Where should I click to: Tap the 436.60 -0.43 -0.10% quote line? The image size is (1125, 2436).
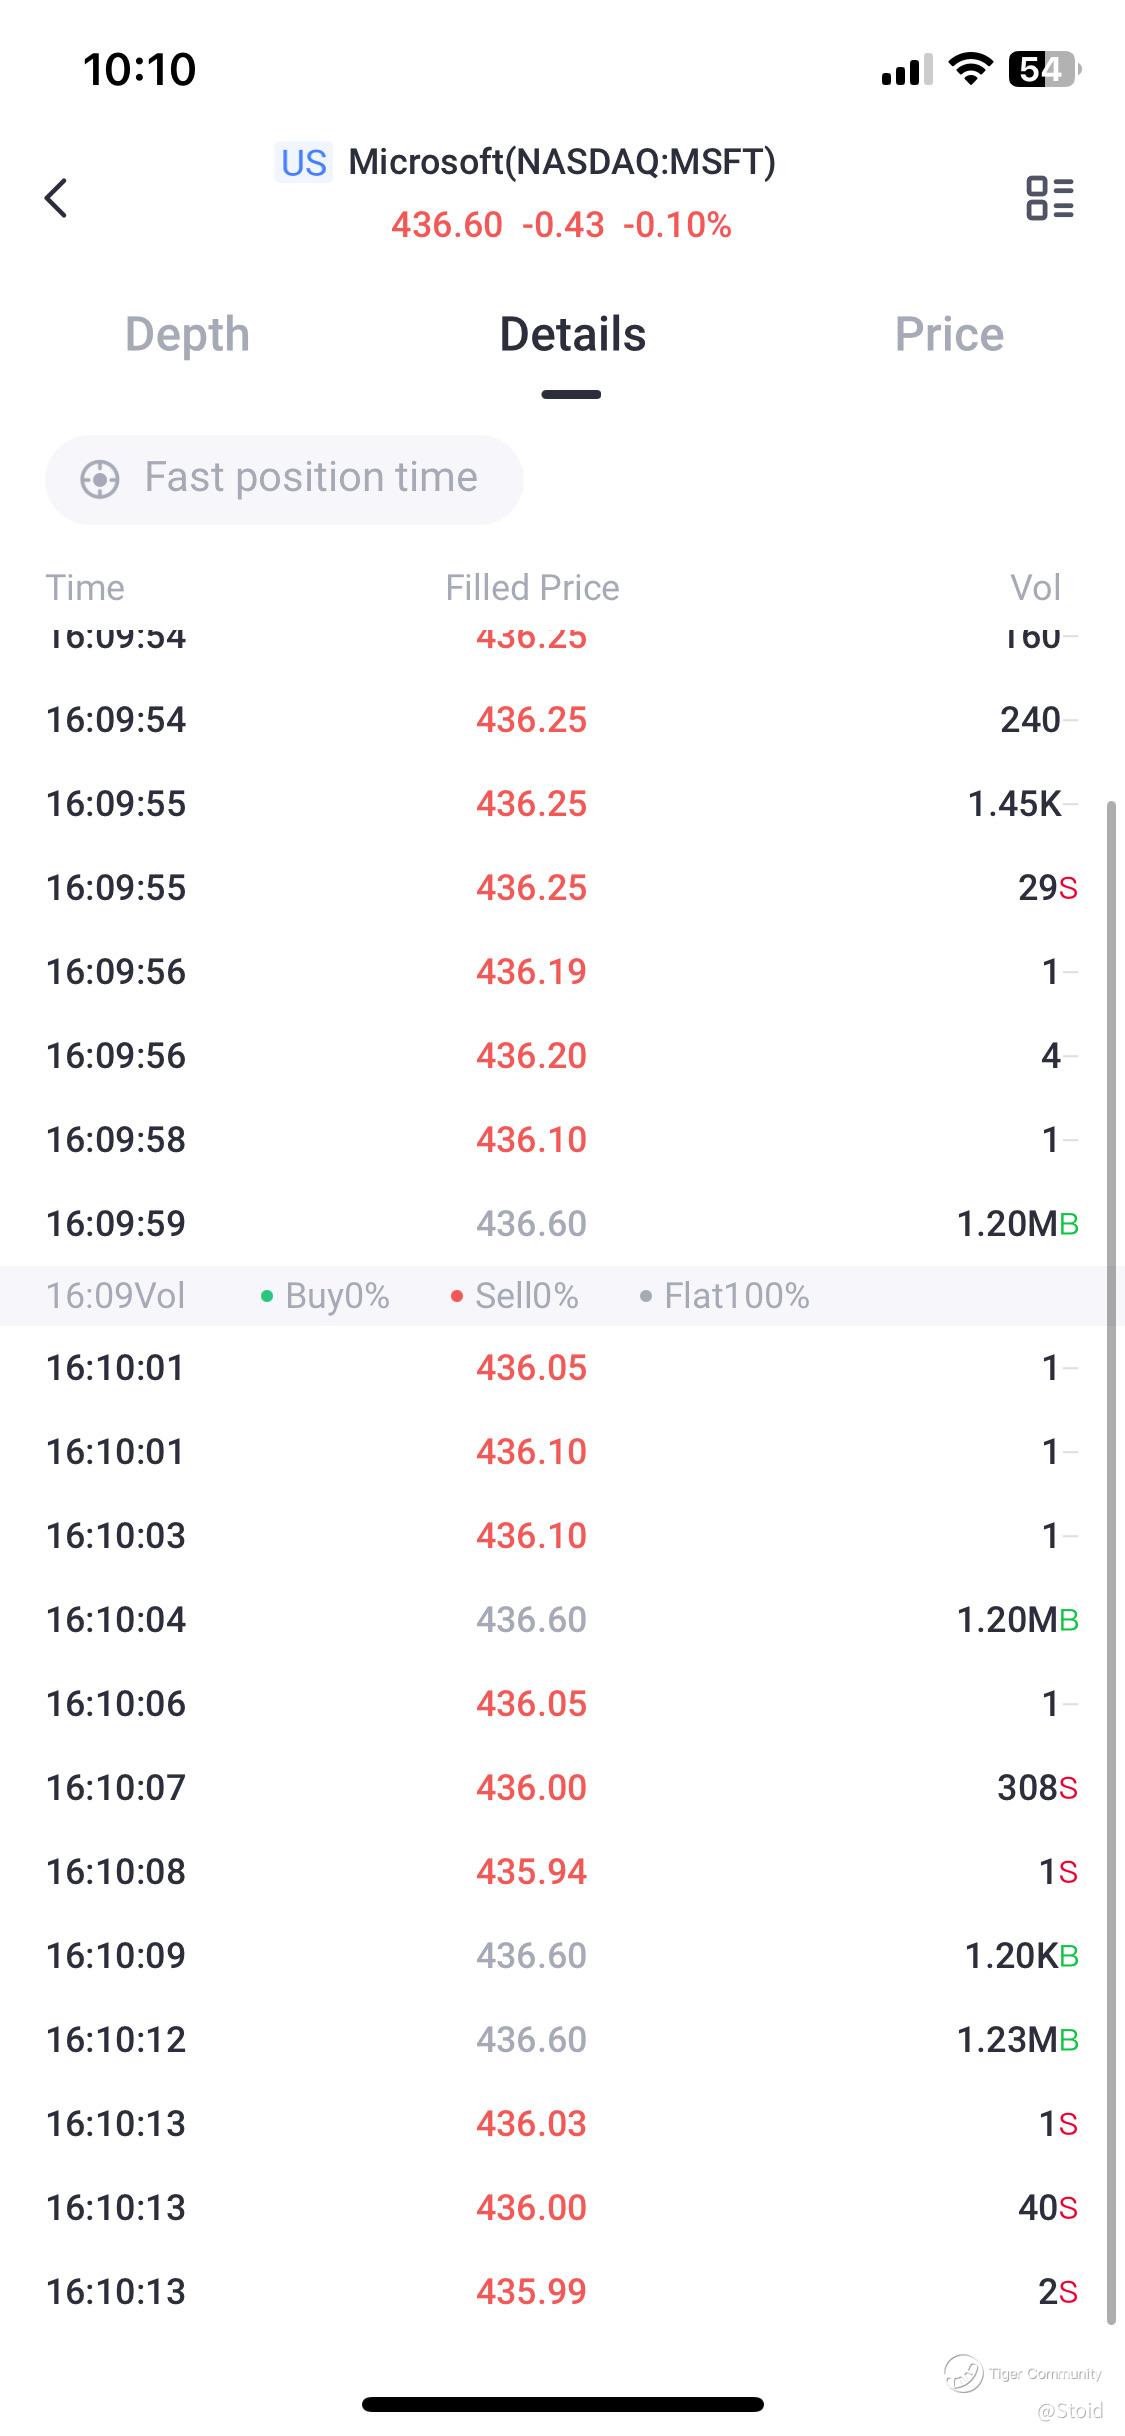(561, 225)
